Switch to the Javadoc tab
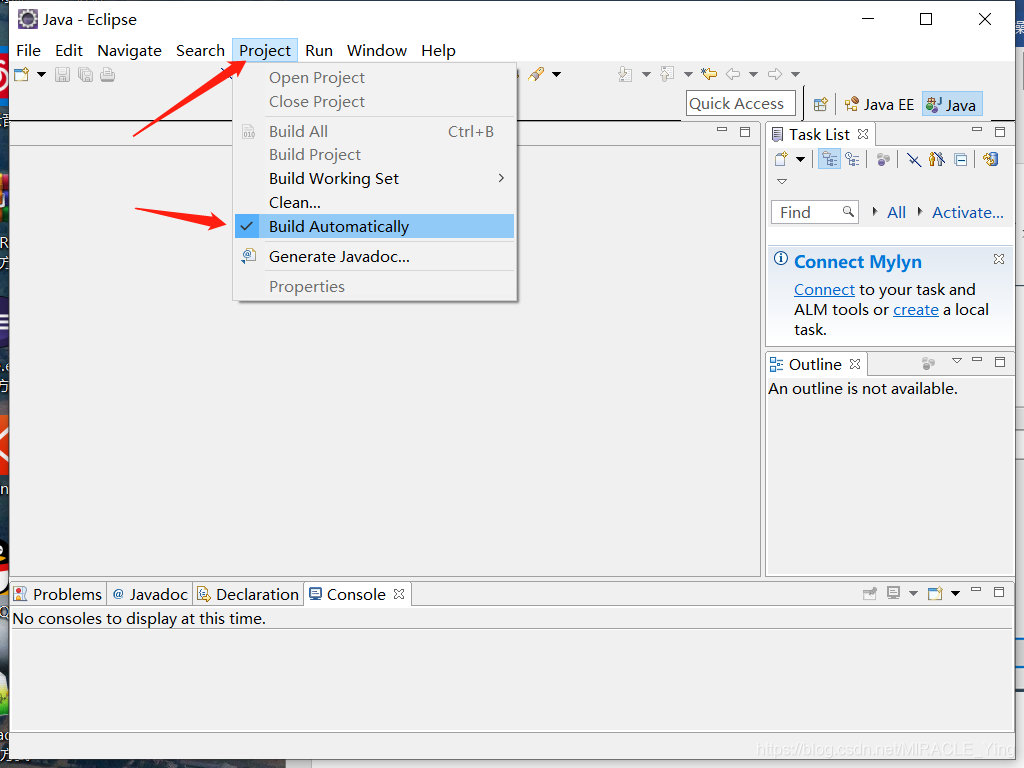This screenshot has width=1024, height=768. coord(150,594)
